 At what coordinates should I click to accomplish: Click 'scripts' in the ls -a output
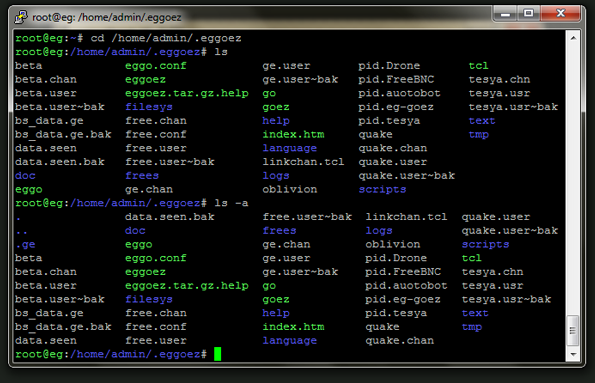(486, 245)
